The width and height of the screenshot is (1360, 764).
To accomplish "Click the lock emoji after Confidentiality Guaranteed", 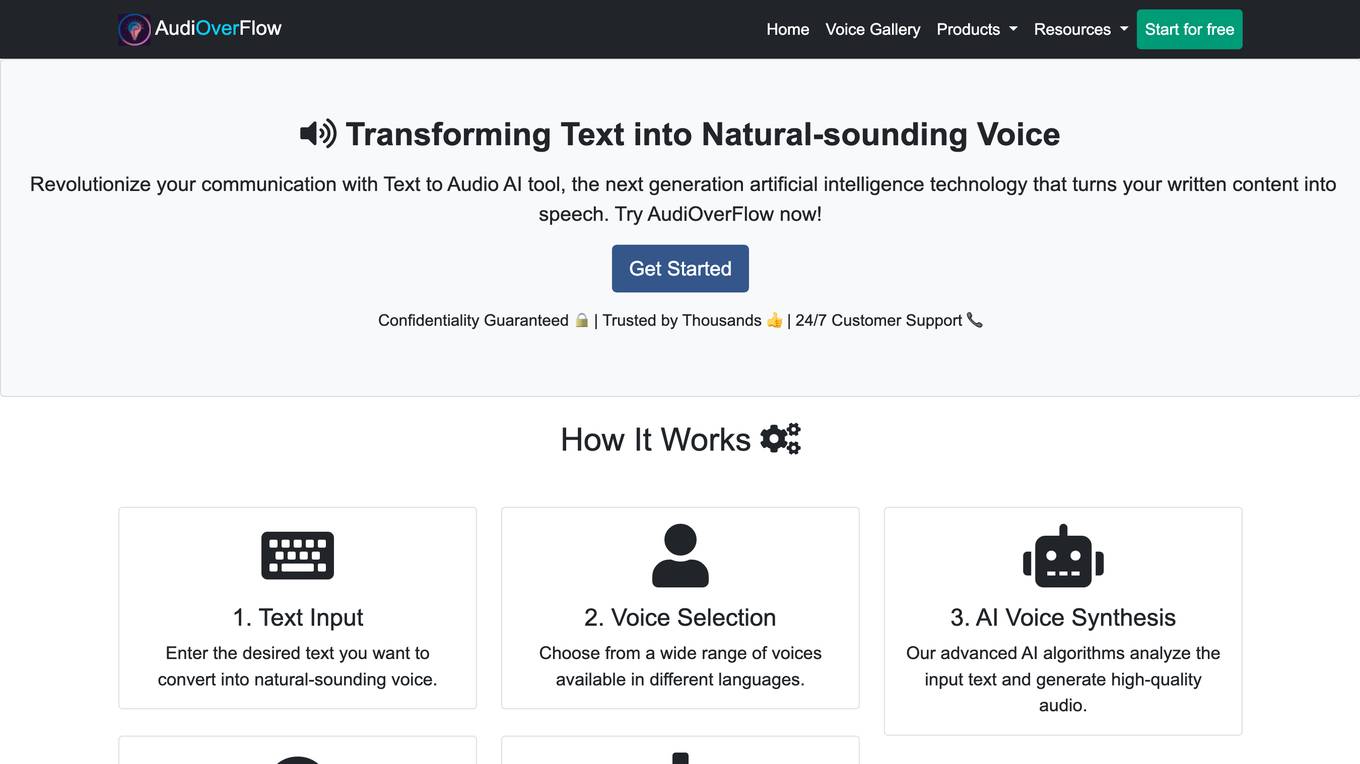I will (582, 320).
